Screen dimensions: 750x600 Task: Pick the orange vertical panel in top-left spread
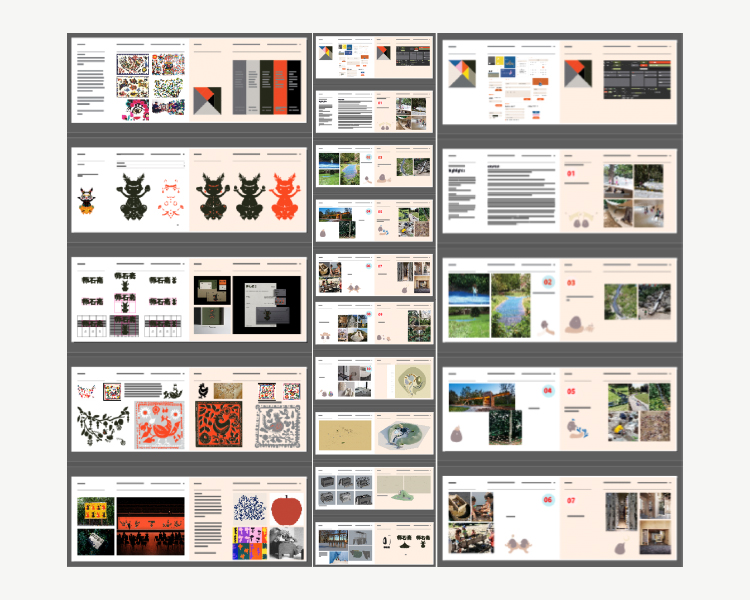tap(294, 87)
